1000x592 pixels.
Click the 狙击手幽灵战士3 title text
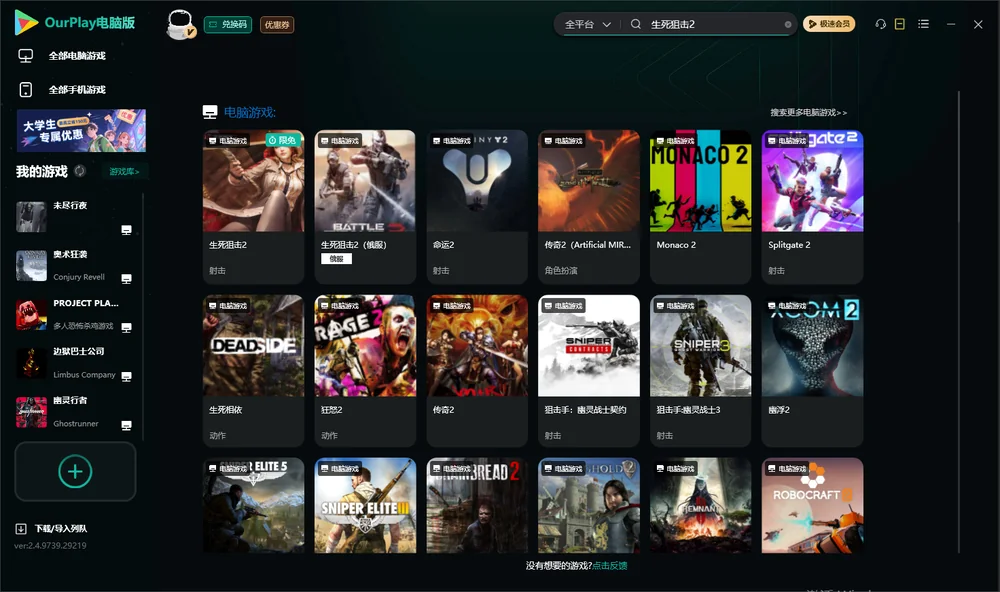688,410
